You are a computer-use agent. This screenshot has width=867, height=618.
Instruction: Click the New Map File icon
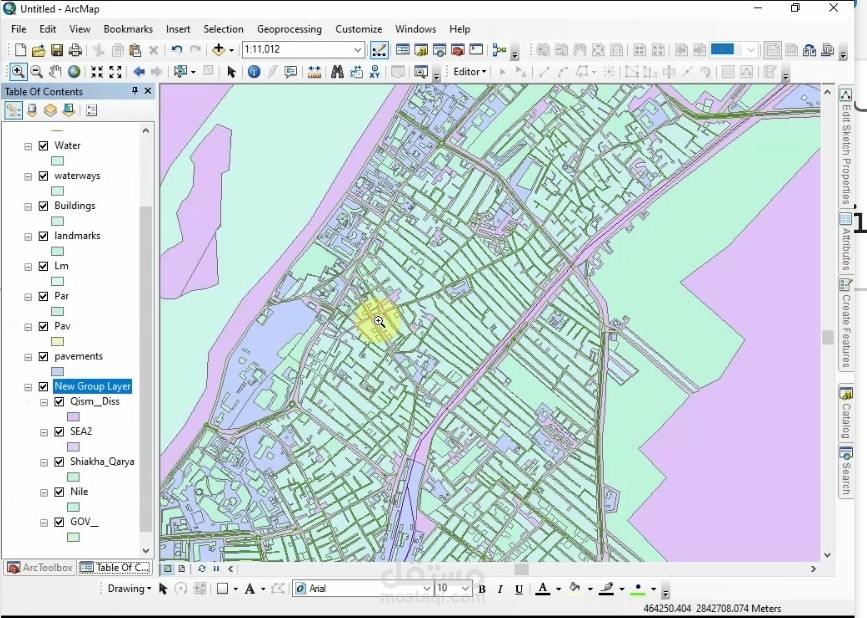(x=20, y=50)
